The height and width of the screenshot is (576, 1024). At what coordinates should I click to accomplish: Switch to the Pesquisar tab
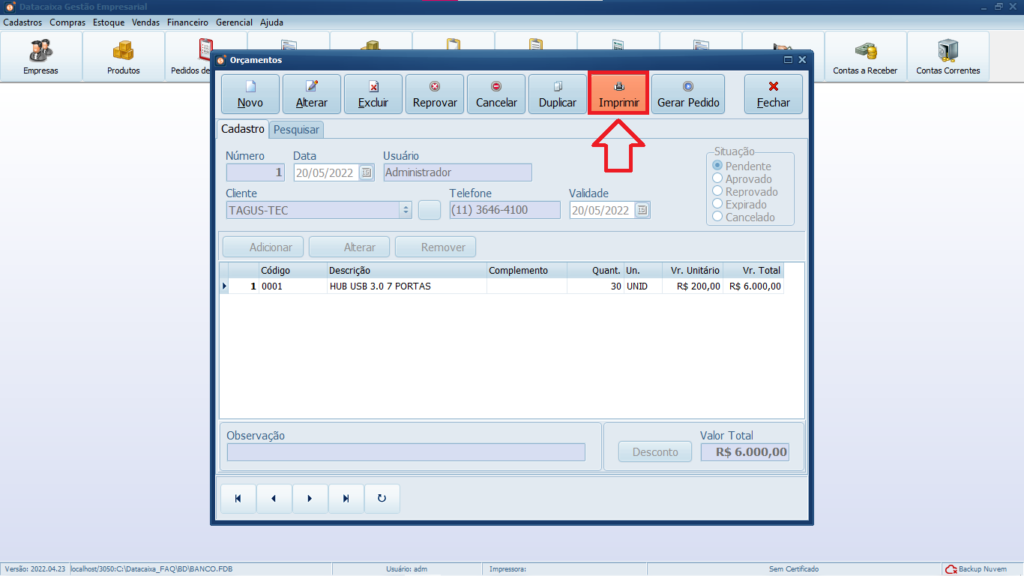(x=296, y=129)
